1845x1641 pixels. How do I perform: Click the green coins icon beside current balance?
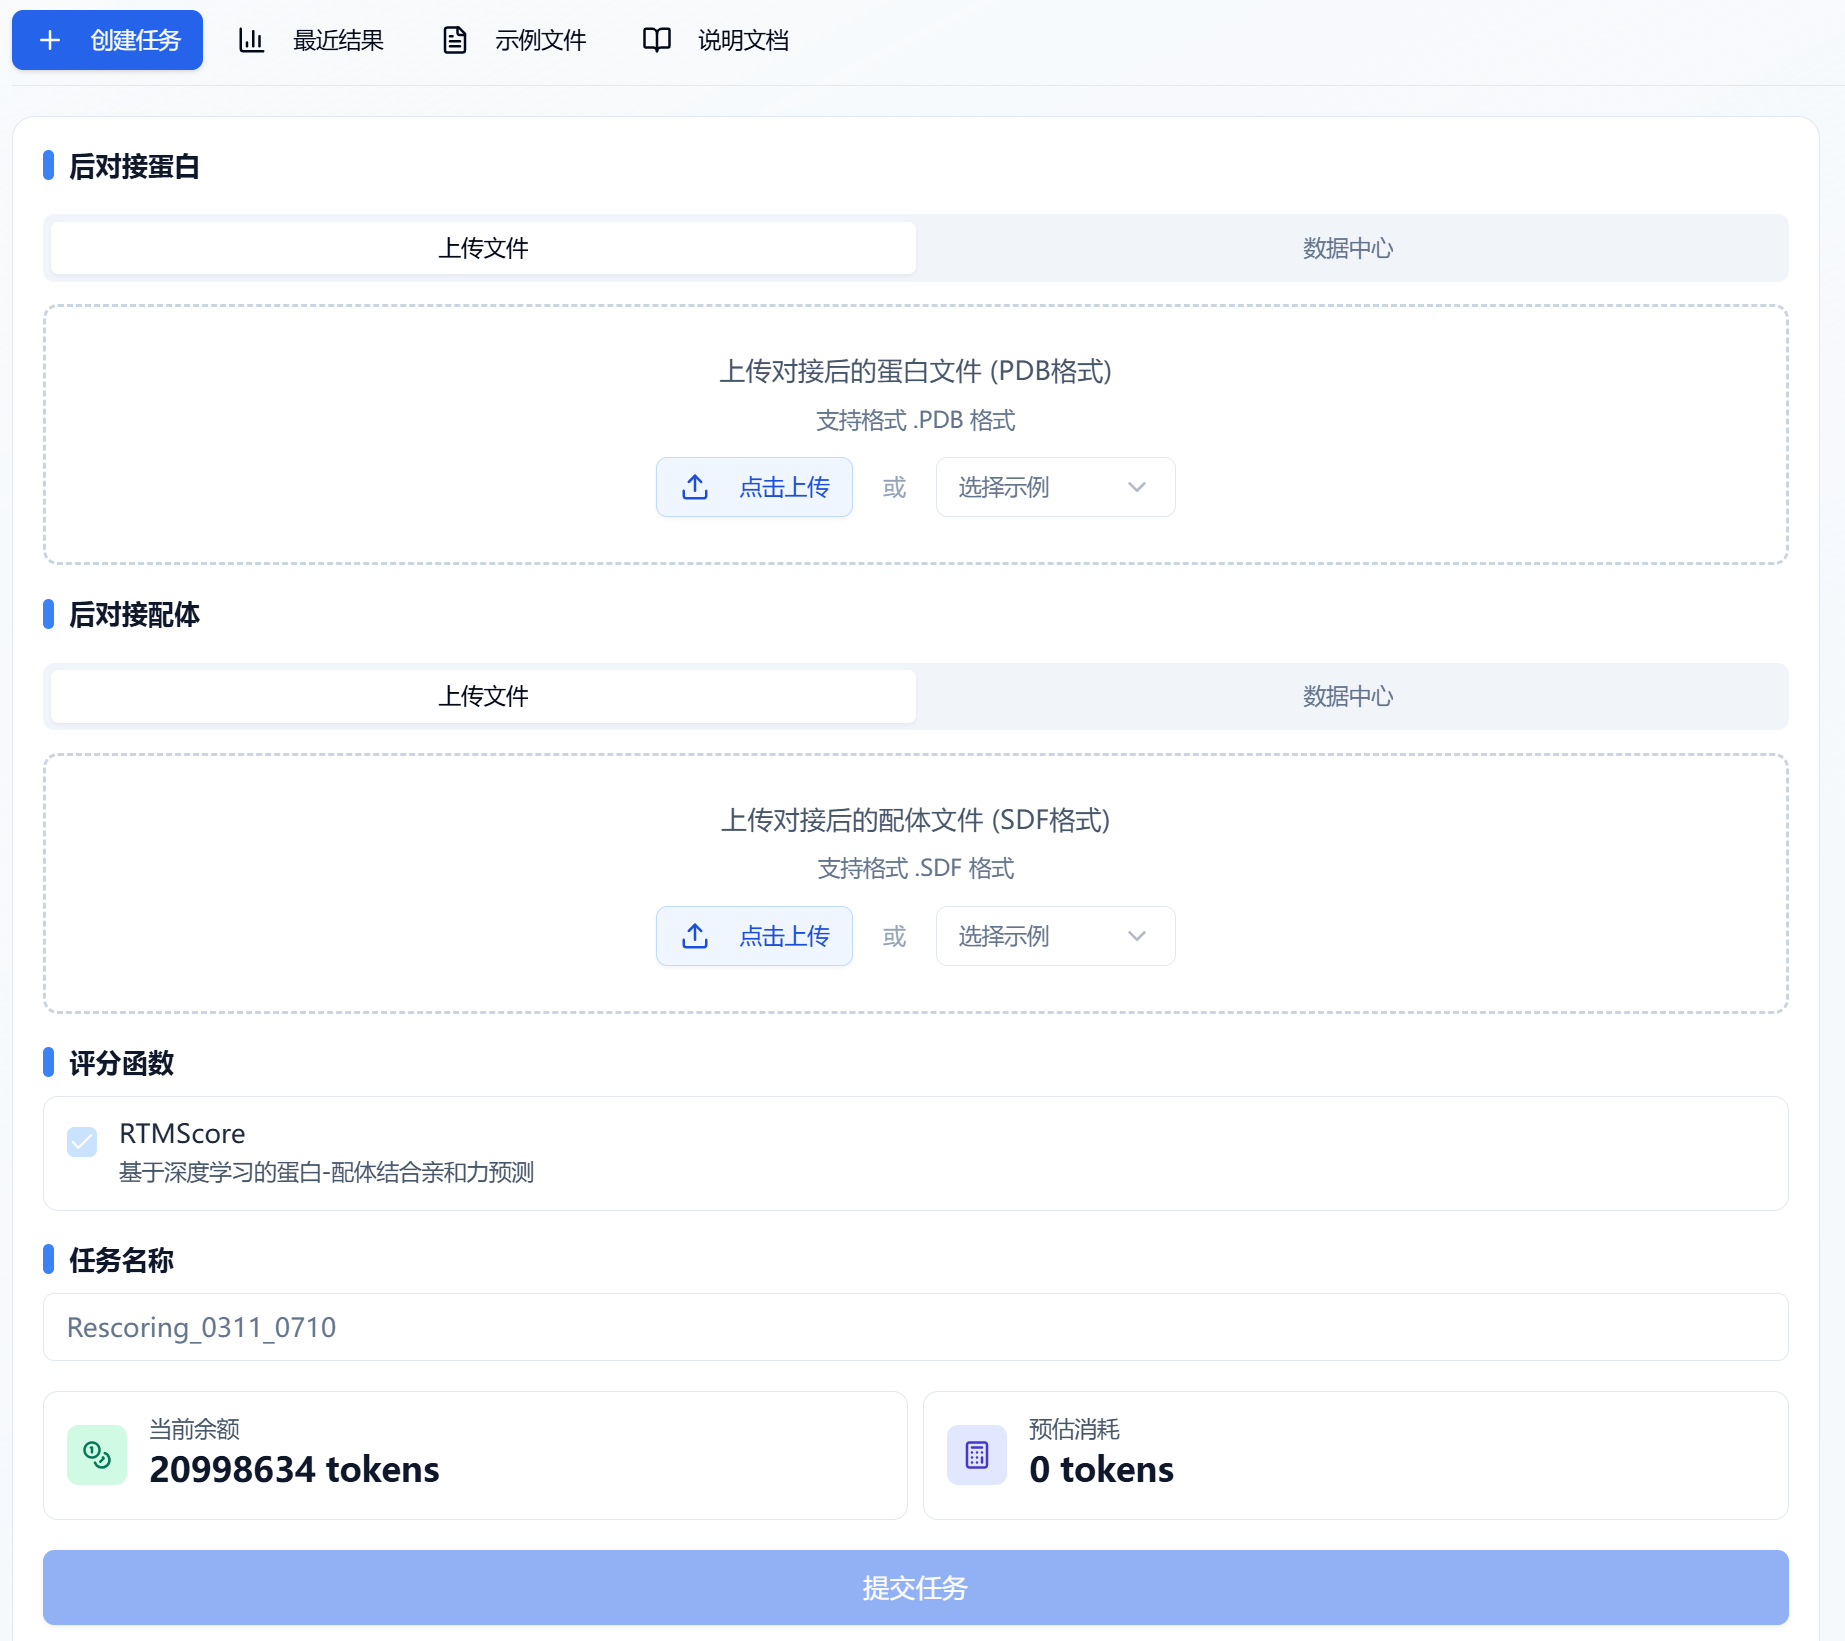click(97, 1455)
